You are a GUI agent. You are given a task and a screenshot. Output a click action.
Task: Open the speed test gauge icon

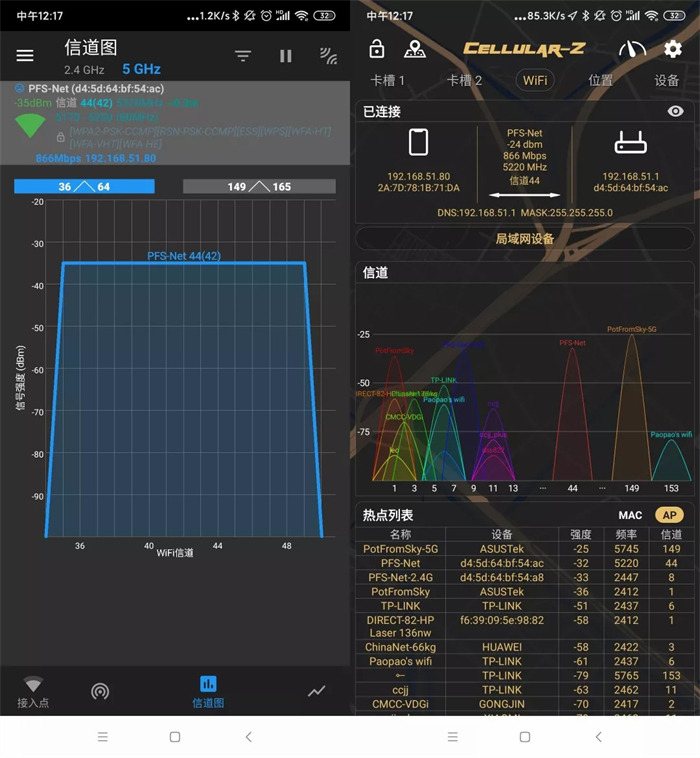632,49
